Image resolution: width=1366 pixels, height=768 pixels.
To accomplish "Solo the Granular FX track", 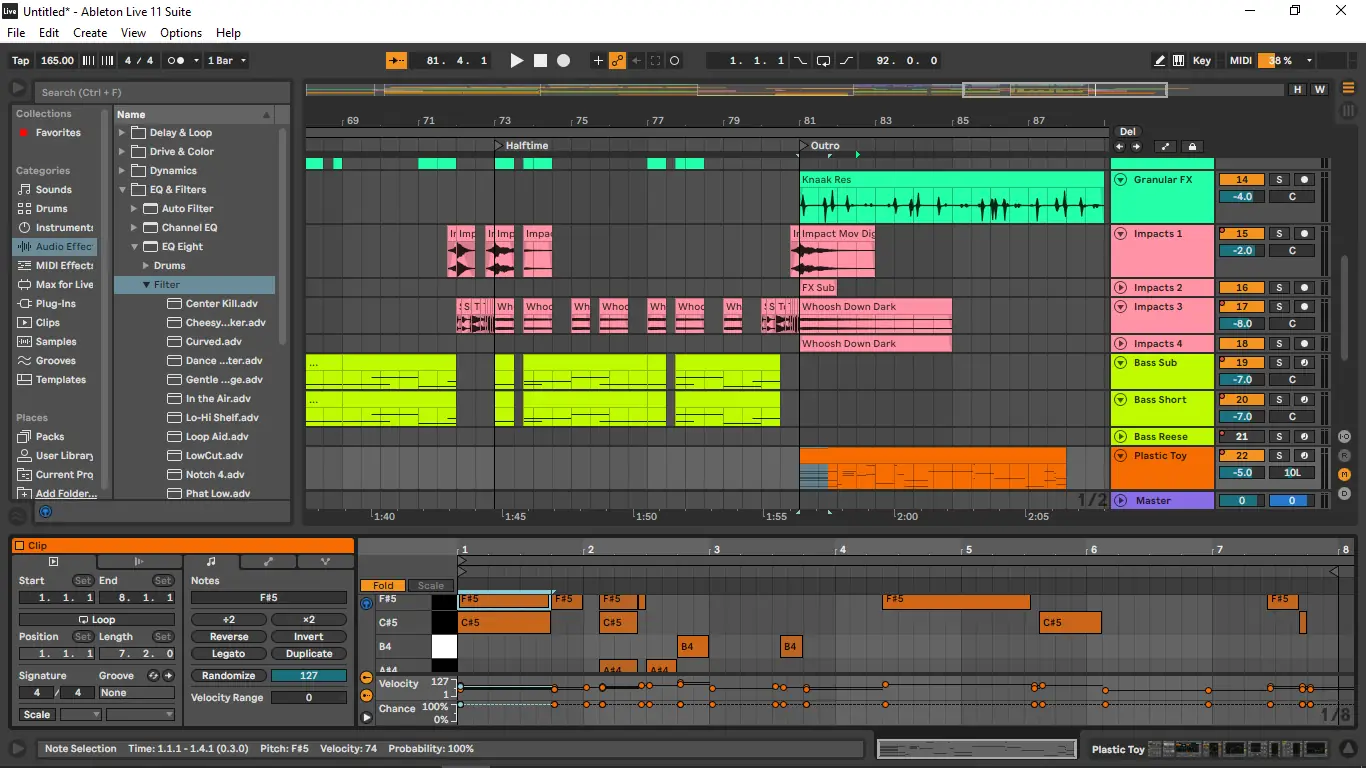I will [1278, 180].
